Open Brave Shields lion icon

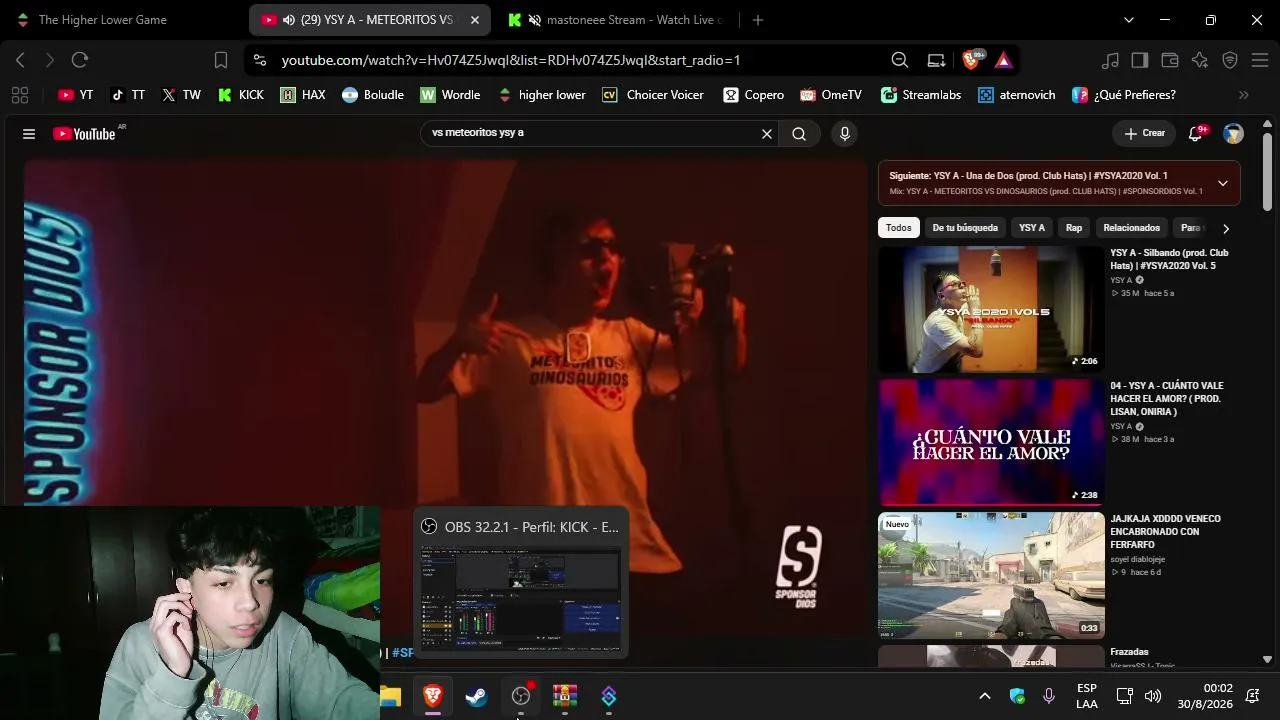click(x=971, y=60)
